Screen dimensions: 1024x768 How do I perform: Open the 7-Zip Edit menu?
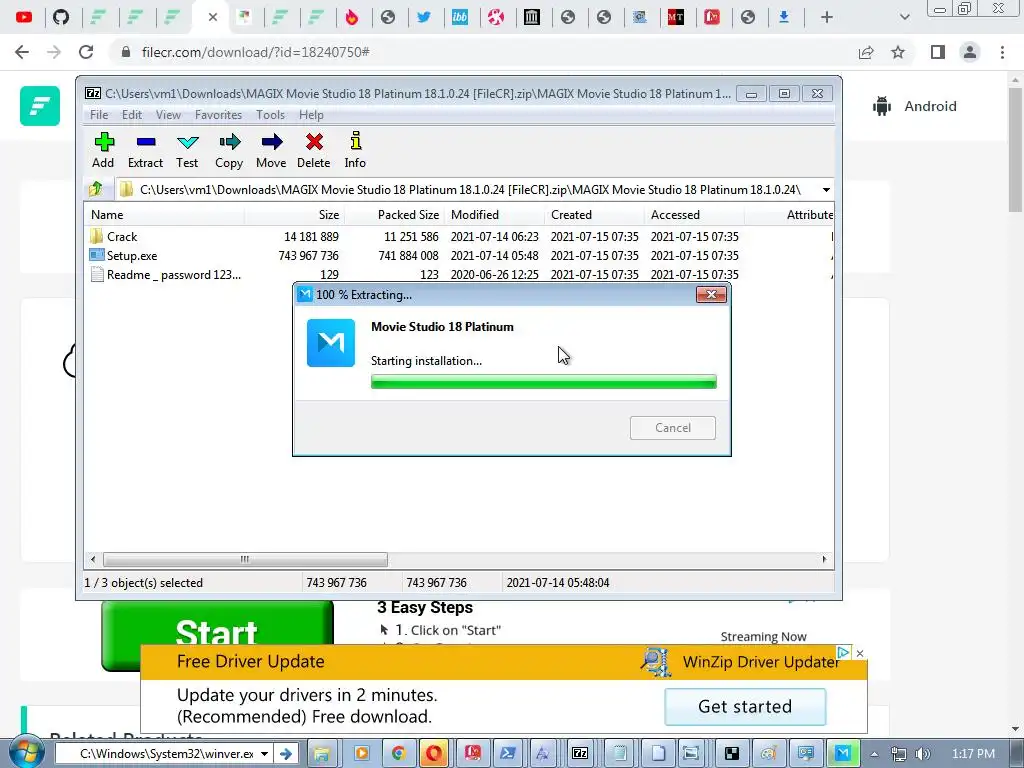click(131, 115)
